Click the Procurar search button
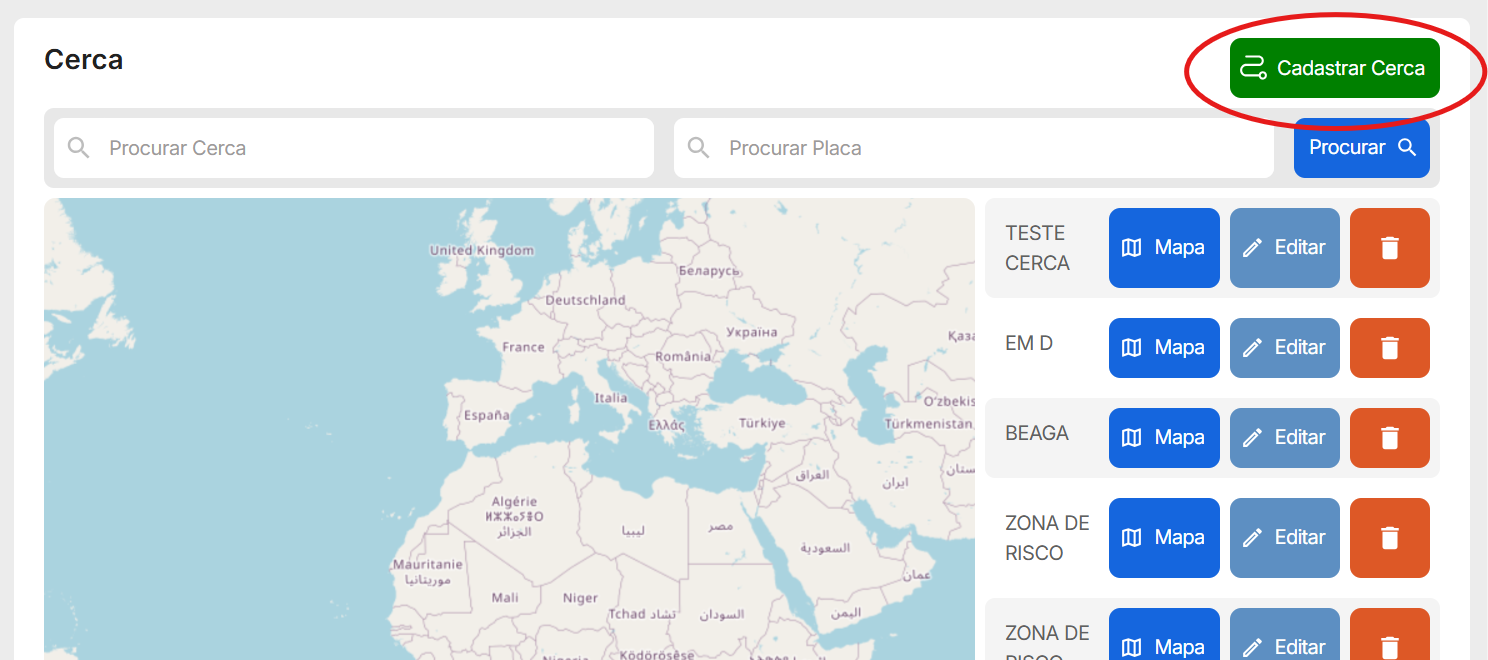This screenshot has height=660, width=1488. coord(1361,148)
